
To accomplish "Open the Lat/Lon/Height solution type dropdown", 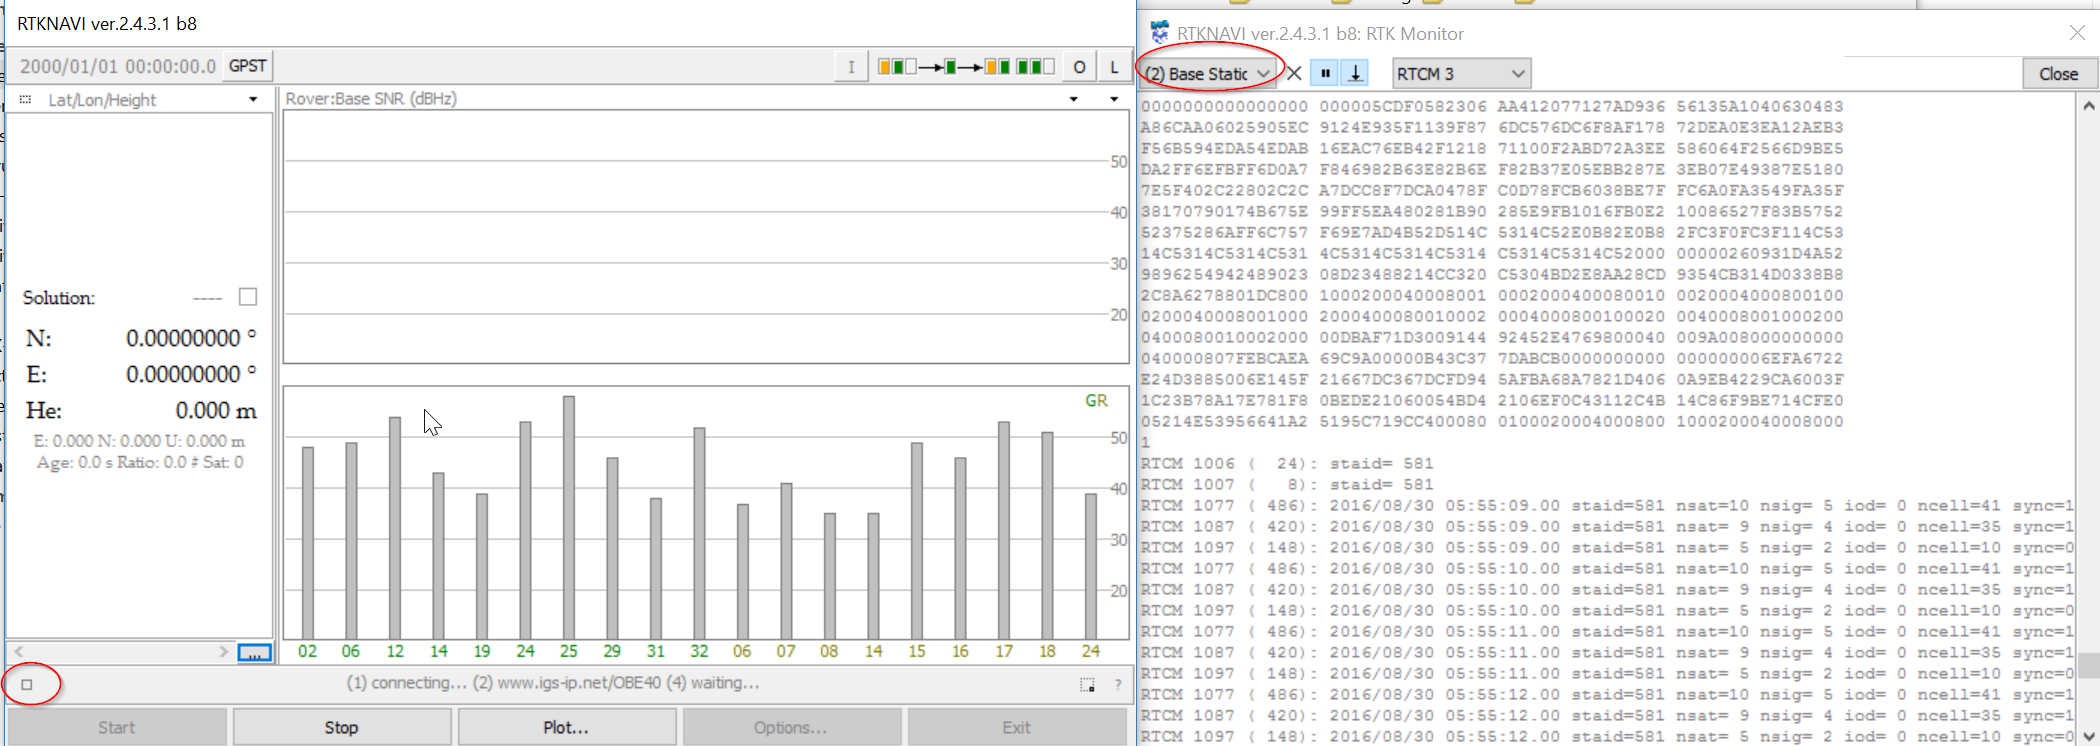I will 252,100.
